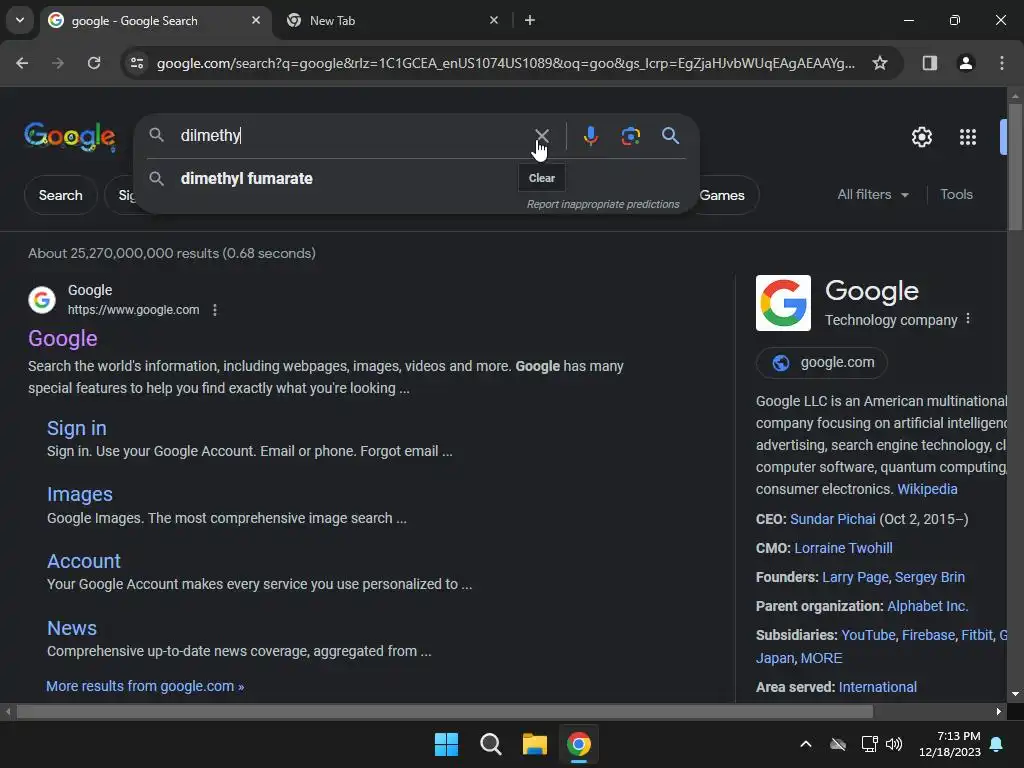This screenshot has width=1024, height=768.
Task: Expand the All filters dropdown
Action: pyautogui.click(x=872, y=195)
